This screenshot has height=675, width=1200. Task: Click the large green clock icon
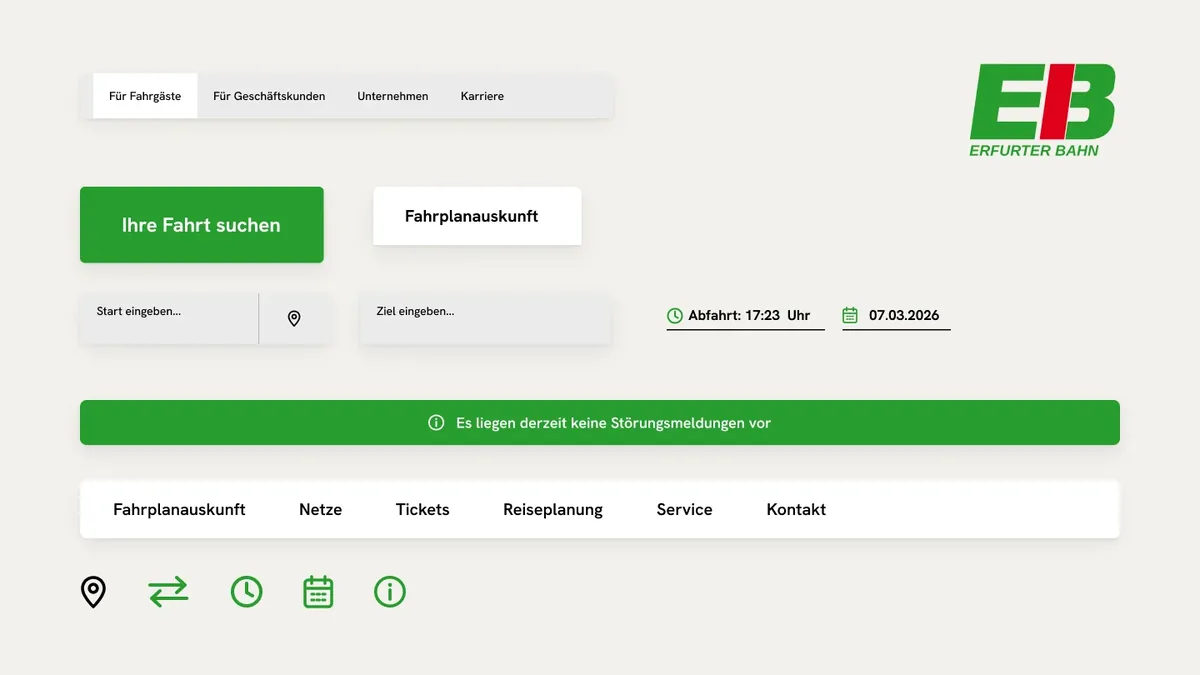(247, 592)
